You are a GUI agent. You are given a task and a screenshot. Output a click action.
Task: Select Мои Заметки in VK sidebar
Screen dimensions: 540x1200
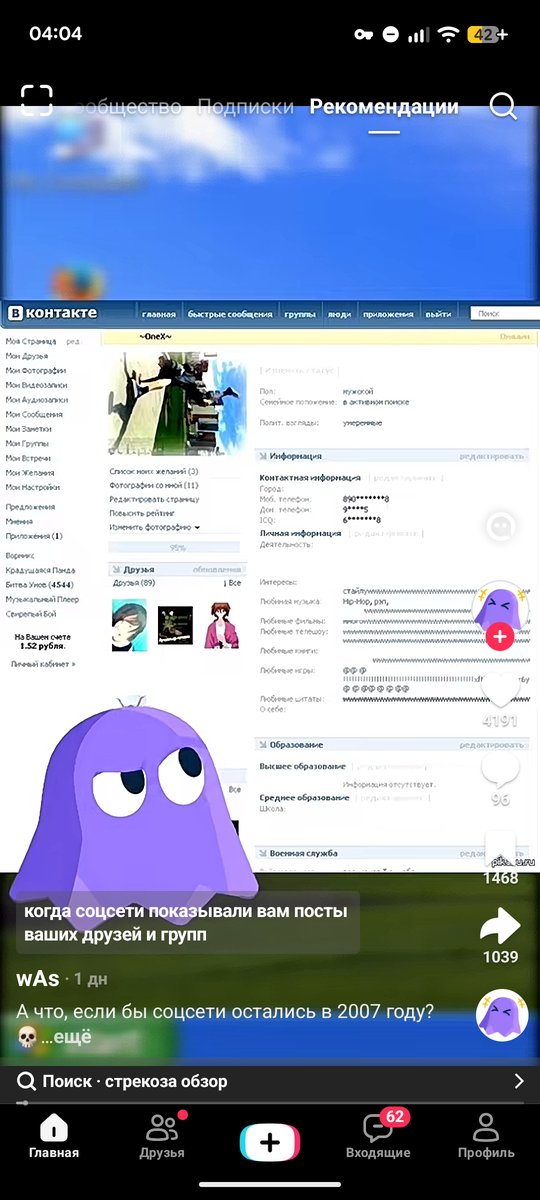[x=30, y=428]
